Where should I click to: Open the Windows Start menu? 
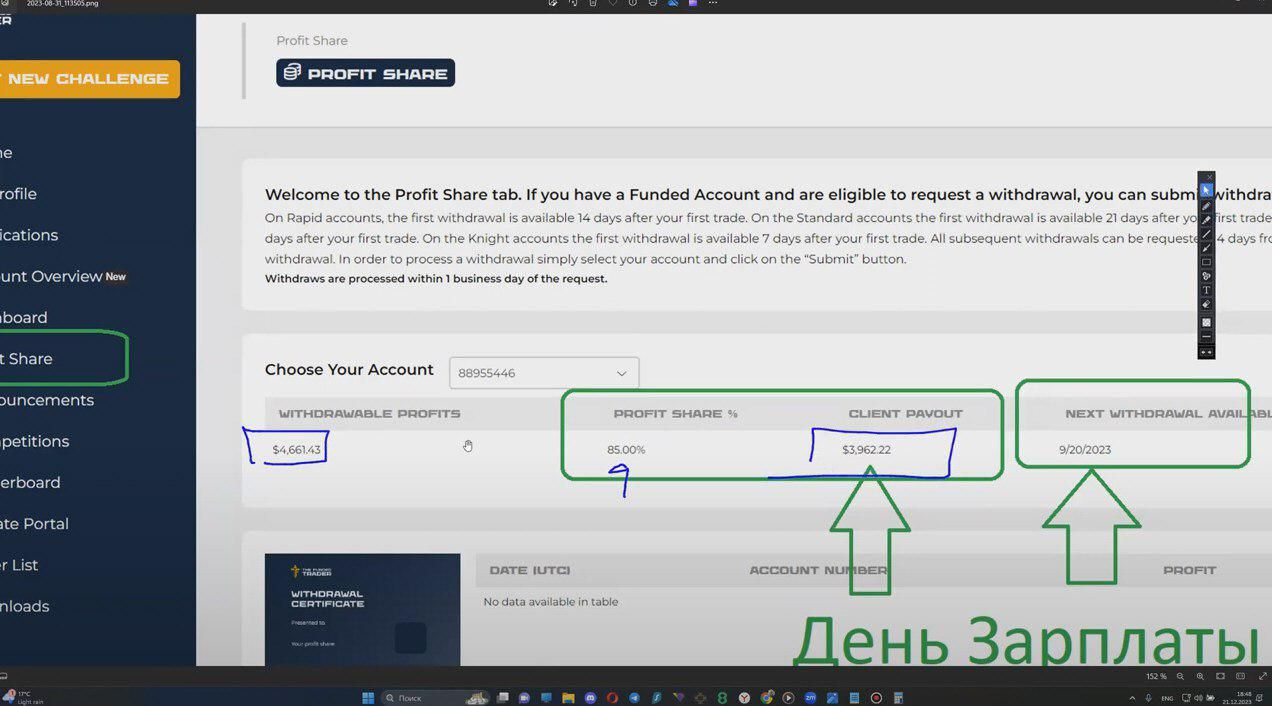[x=368, y=698]
